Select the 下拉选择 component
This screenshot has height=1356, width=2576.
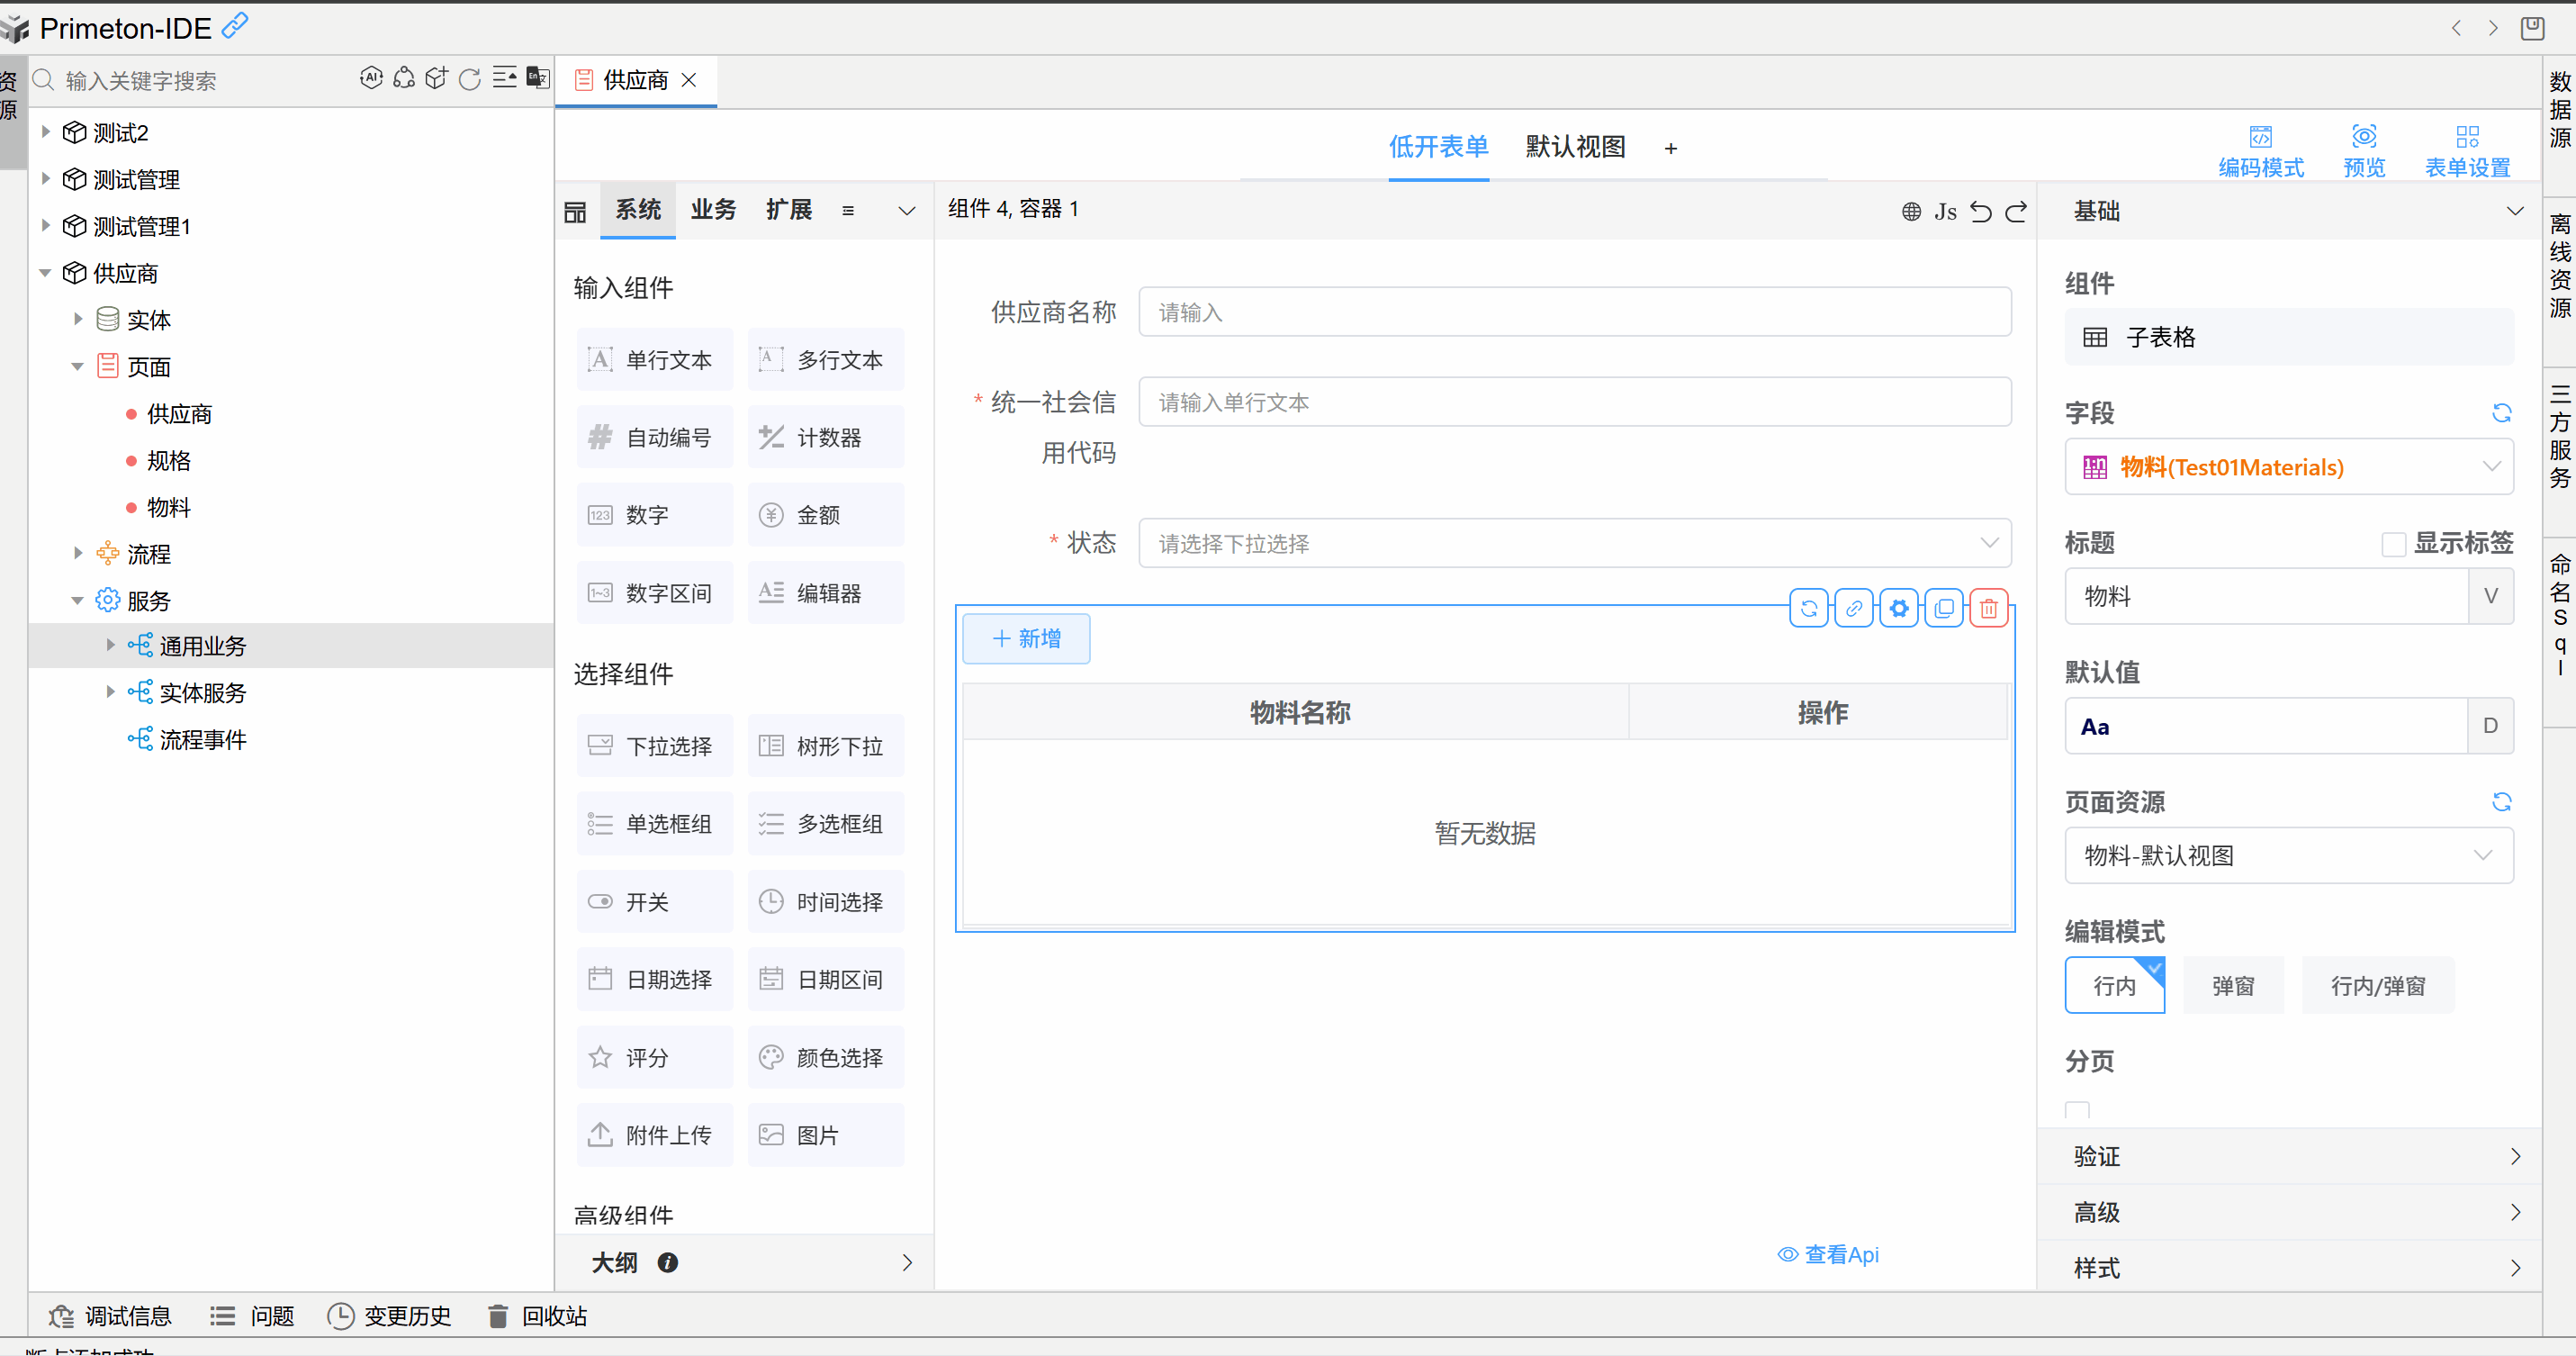(654, 745)
